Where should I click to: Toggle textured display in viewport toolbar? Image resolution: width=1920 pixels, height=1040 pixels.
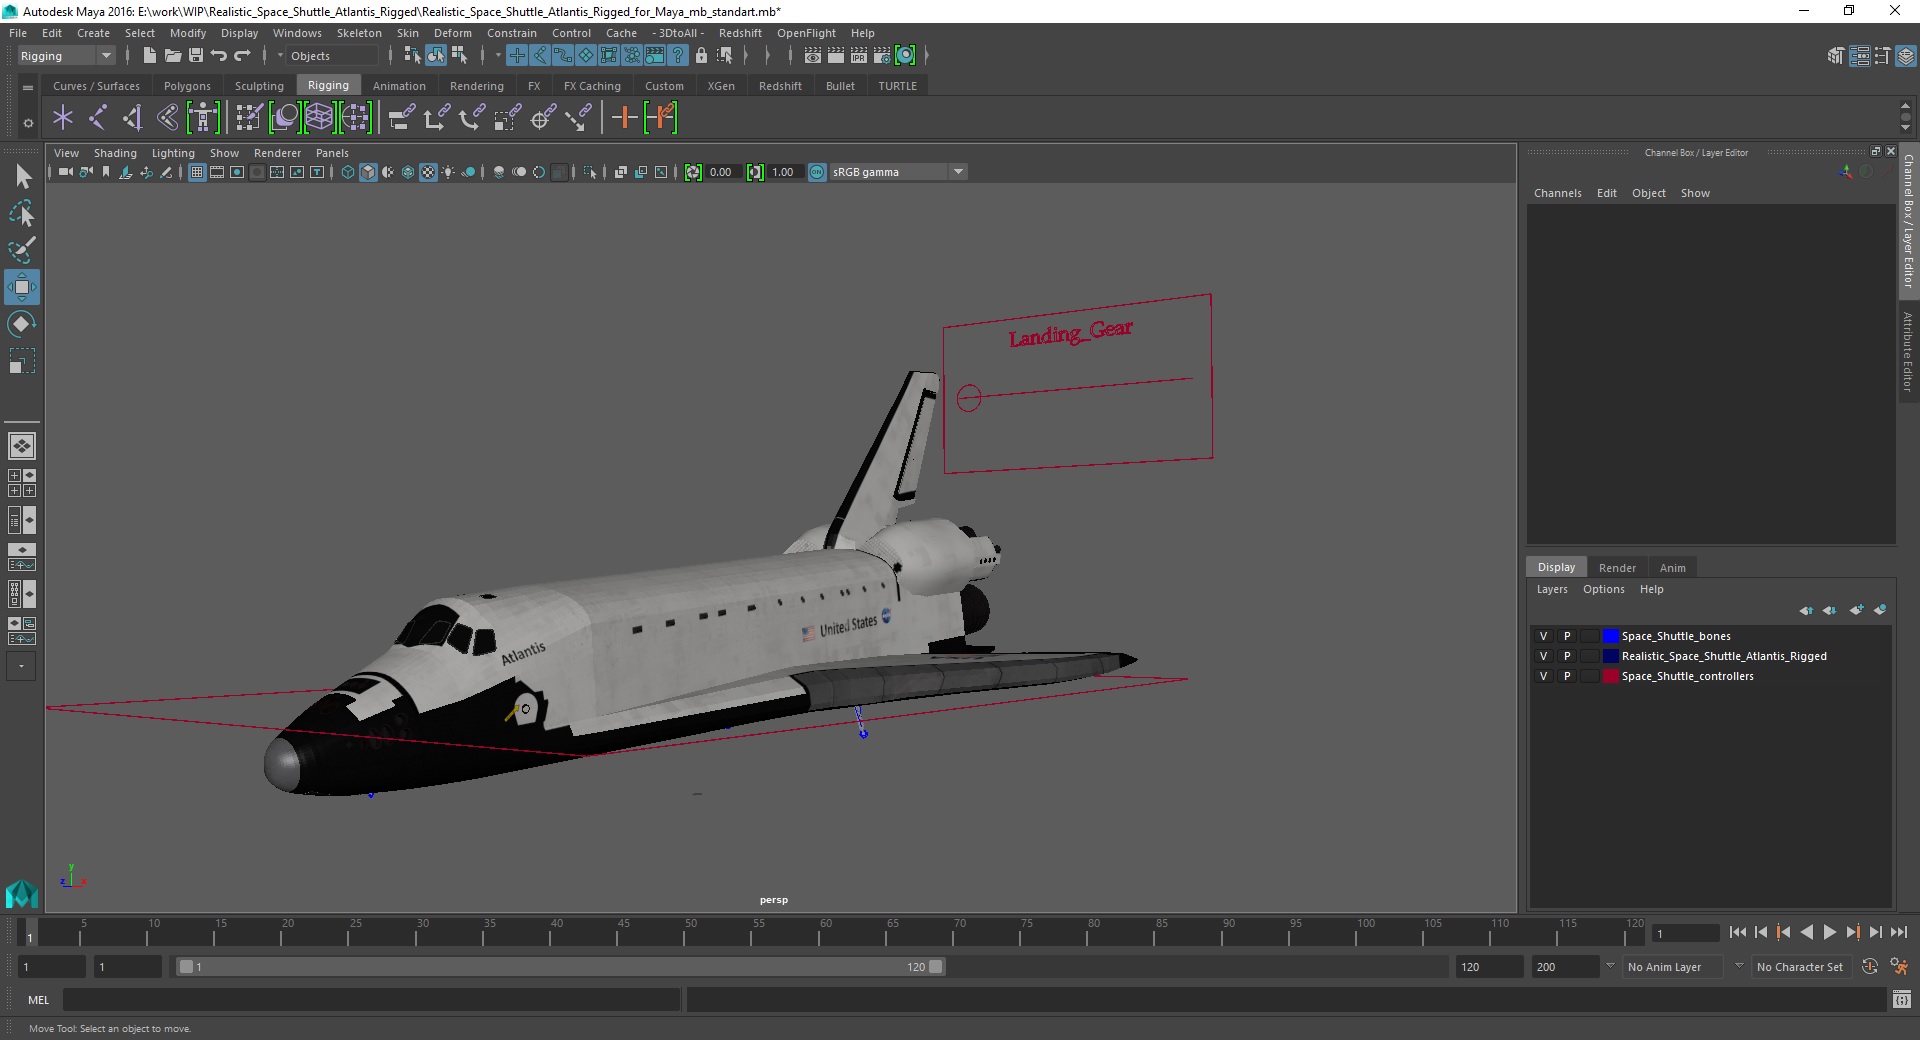(428, 172)
